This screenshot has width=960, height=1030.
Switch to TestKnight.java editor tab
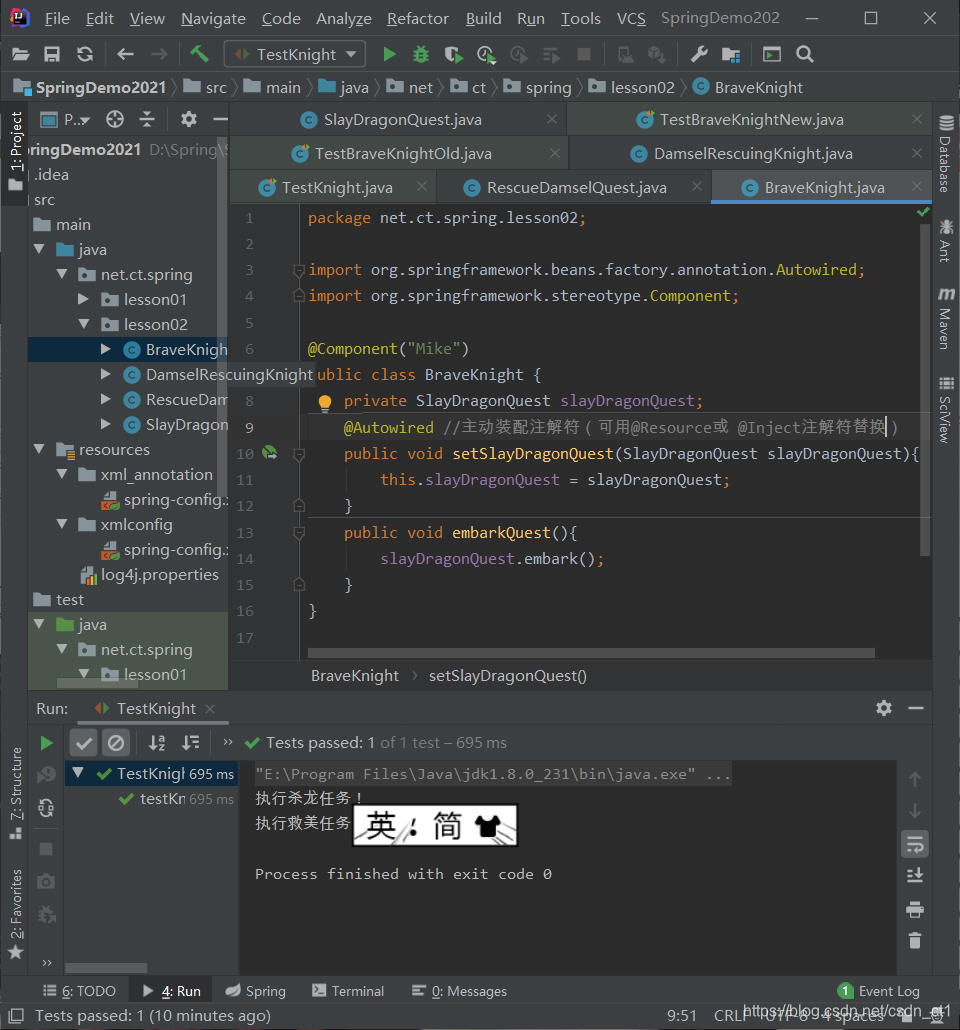pyautogui.click(x=337, y=188)
